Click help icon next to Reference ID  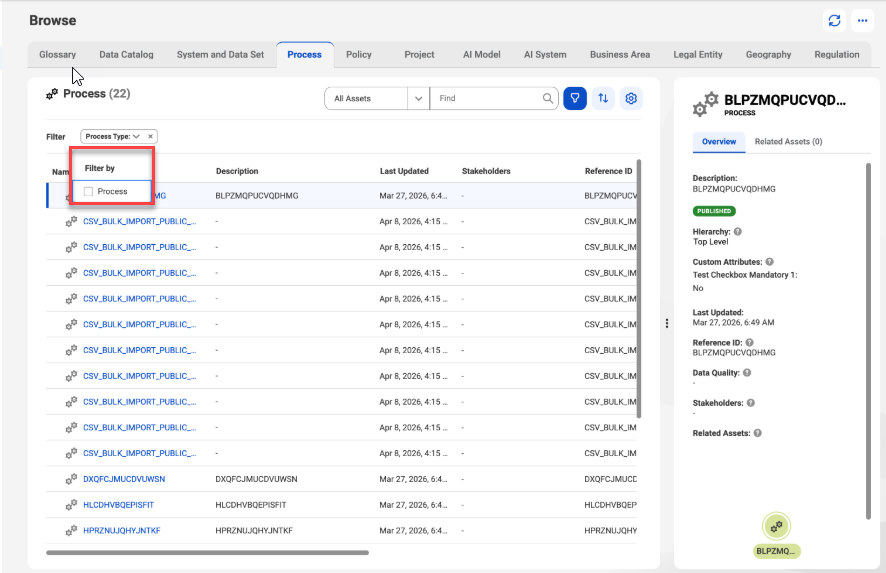(749, 342)
